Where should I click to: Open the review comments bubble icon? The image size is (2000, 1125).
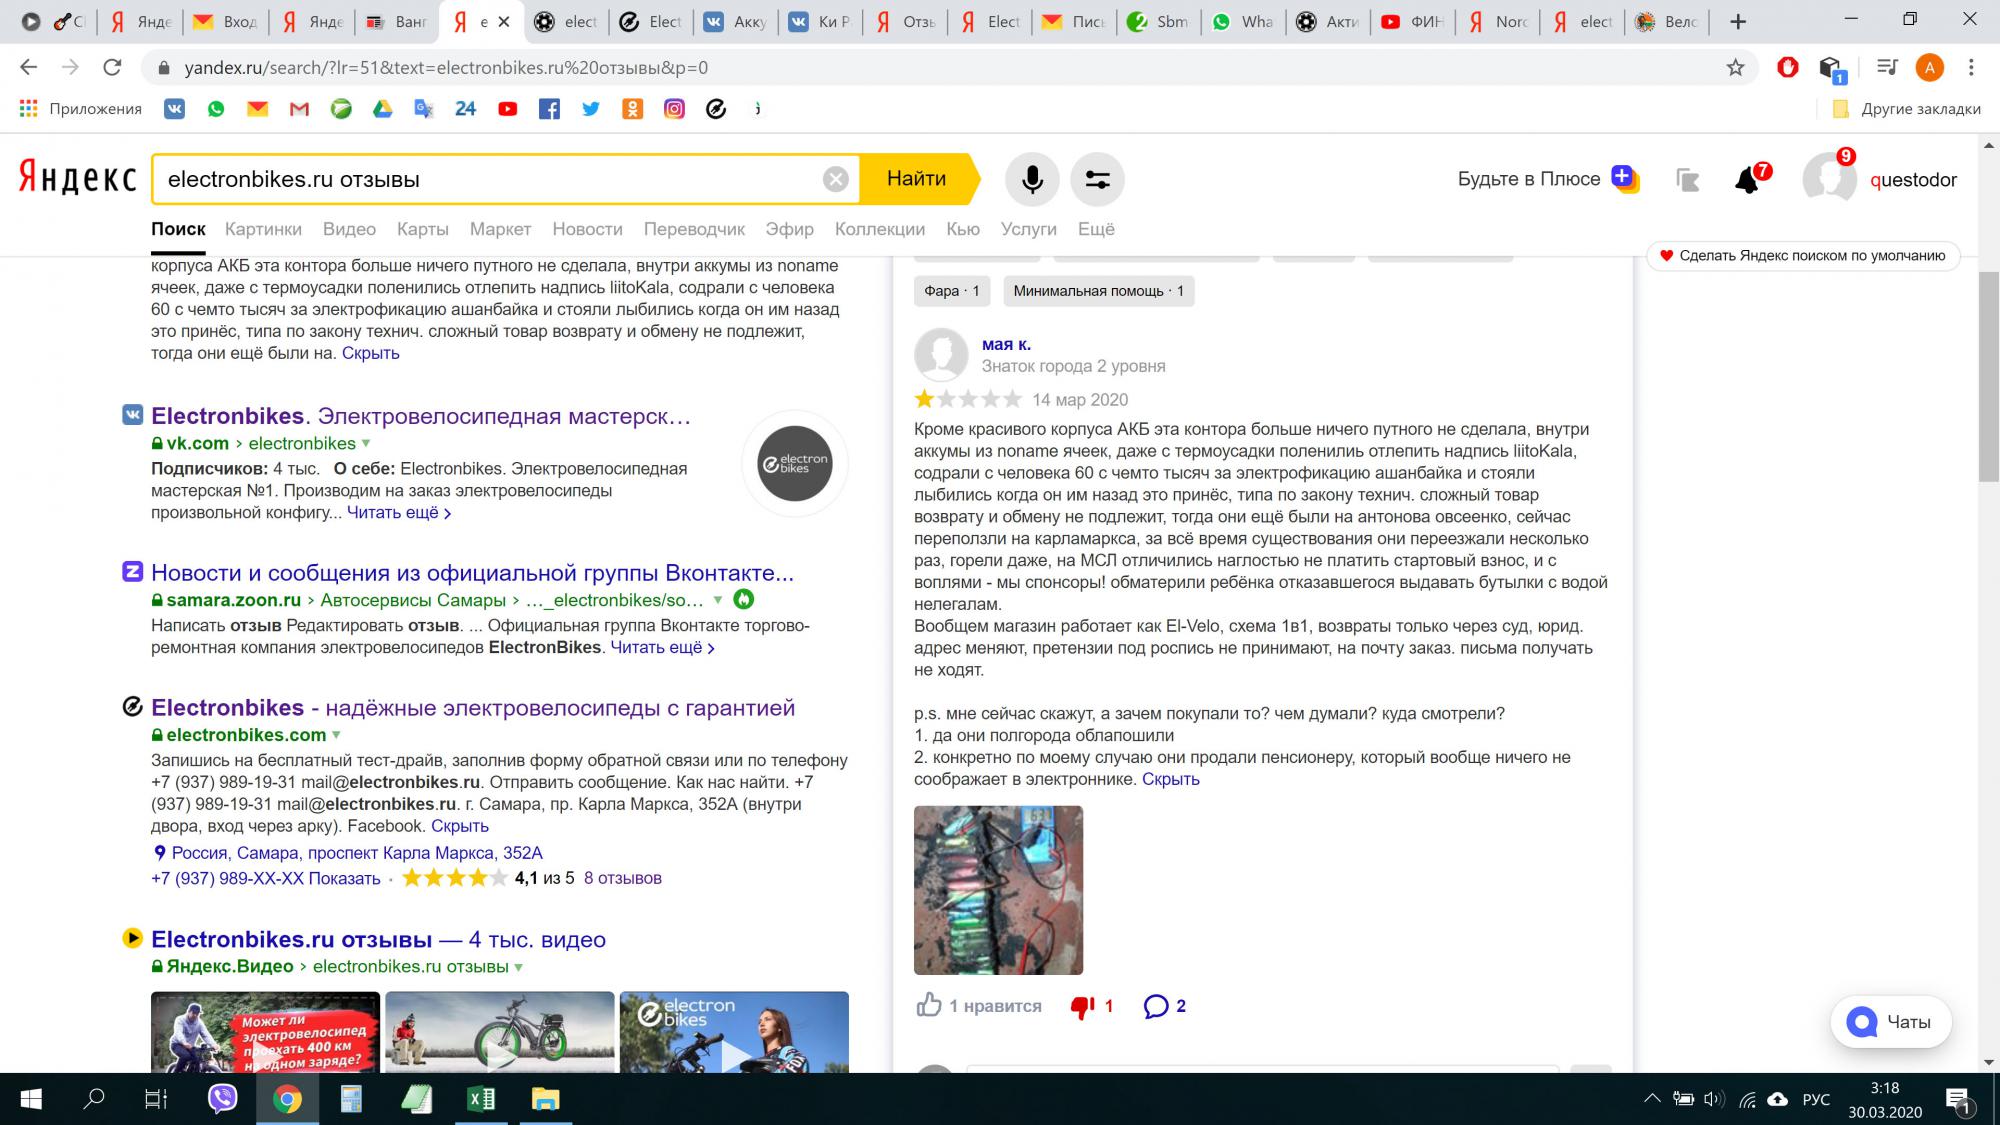(1156, 1006)
